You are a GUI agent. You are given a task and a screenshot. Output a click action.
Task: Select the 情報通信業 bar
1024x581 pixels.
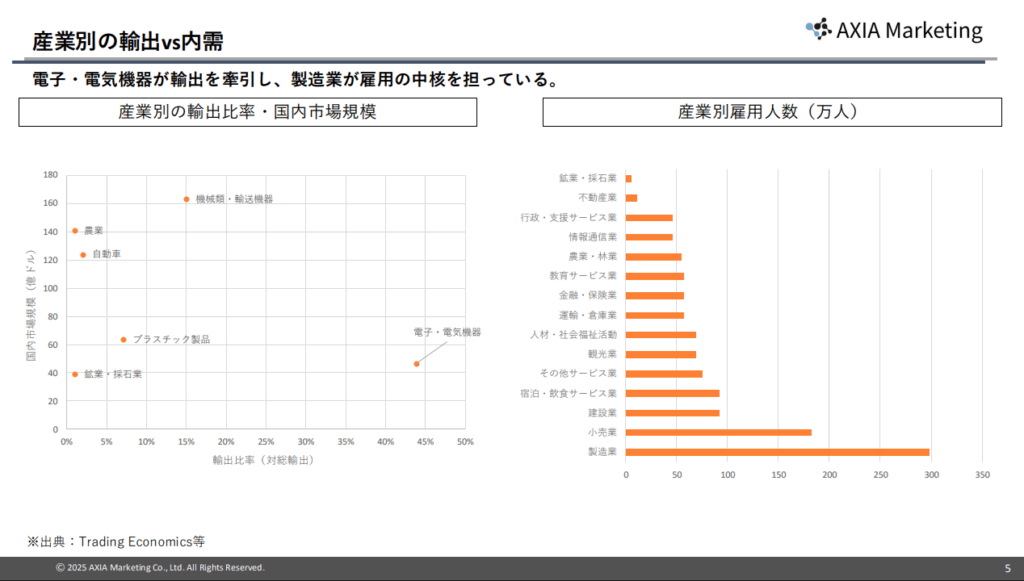coord(649,237)
